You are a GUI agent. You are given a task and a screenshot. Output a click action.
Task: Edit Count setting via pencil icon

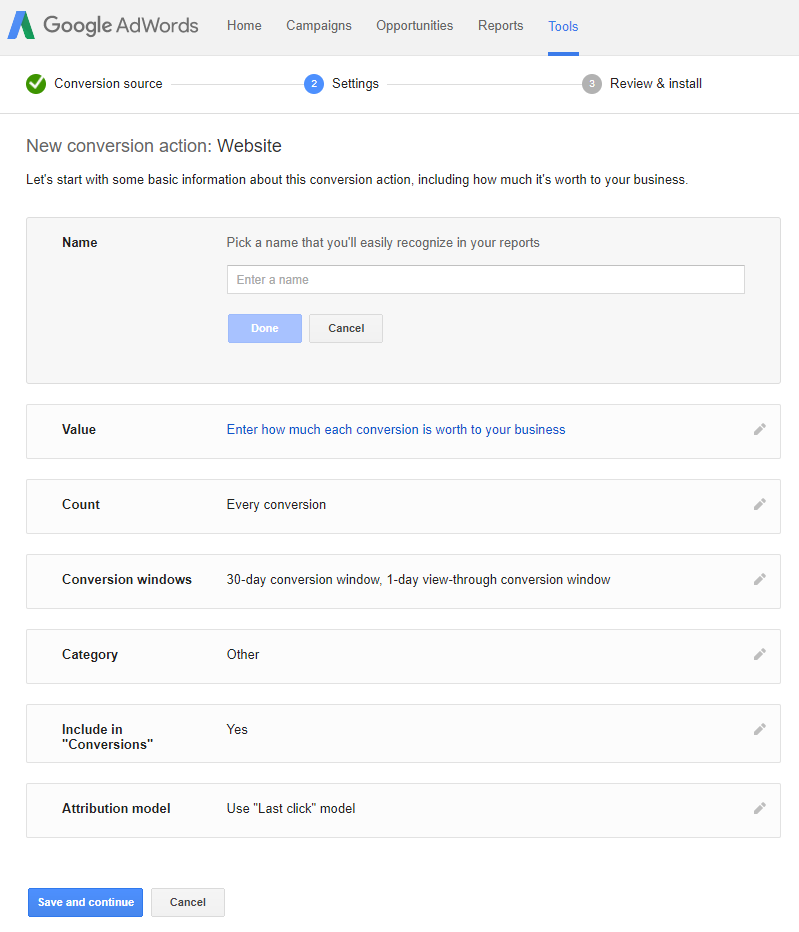pyautogui.click(x=760, y=505)
